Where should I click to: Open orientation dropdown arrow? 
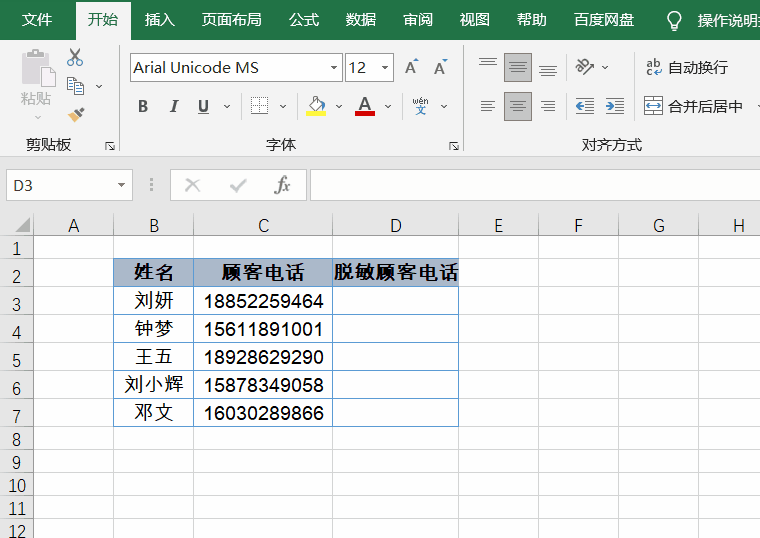[605, 67]
